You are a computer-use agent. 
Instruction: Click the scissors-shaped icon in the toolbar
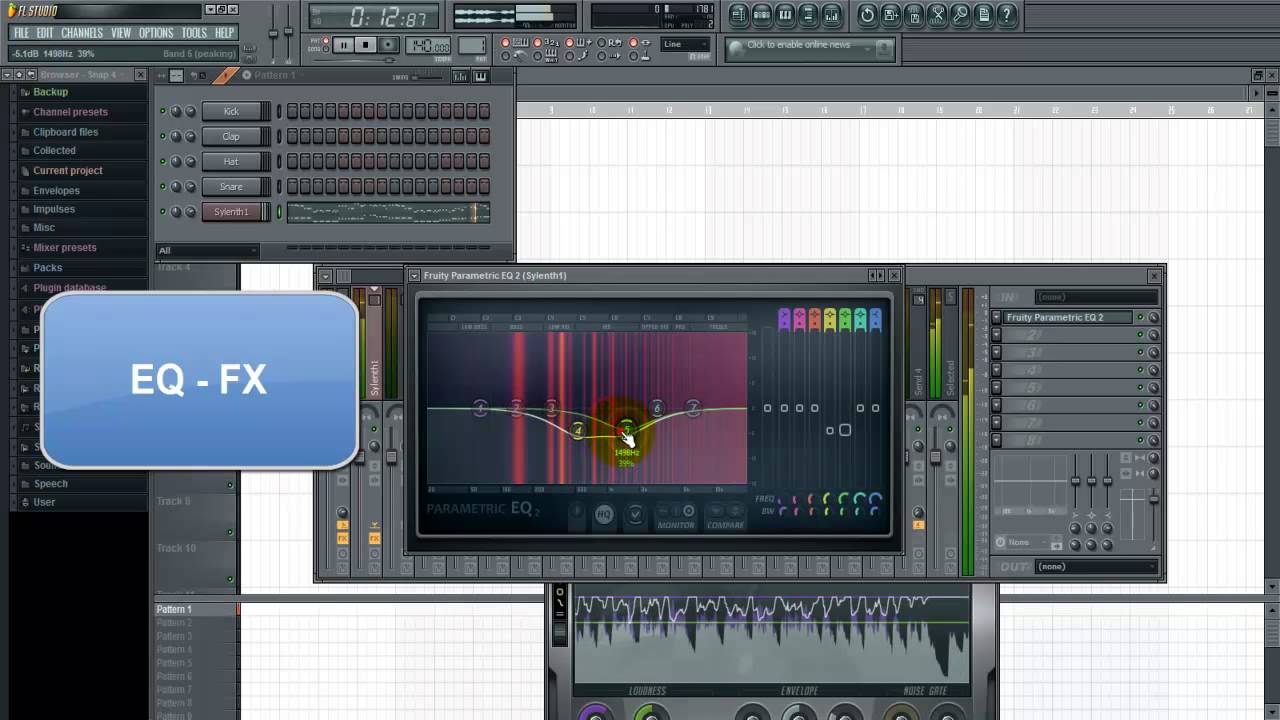coord(937,14)
